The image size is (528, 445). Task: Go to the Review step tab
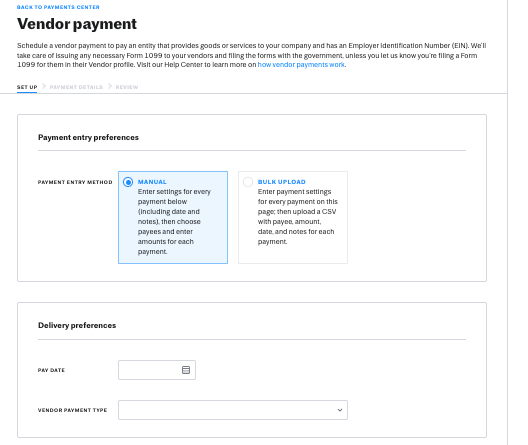coord(127,87)
